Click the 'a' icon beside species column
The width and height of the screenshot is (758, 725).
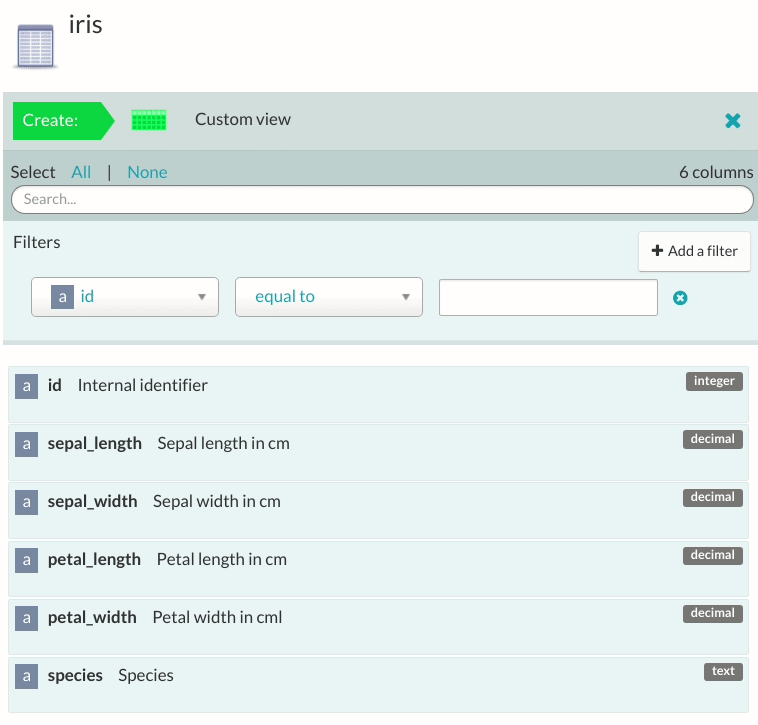pyautogui.click(x=26, y=676)
